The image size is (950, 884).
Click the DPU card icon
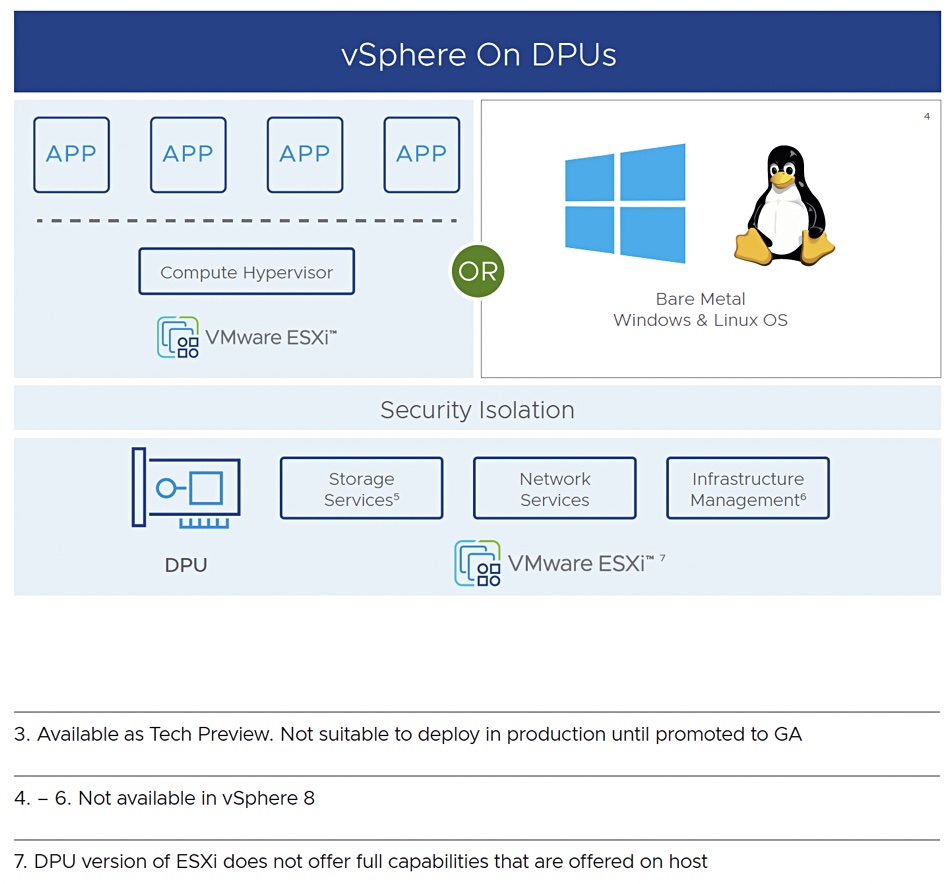[186, 488]
